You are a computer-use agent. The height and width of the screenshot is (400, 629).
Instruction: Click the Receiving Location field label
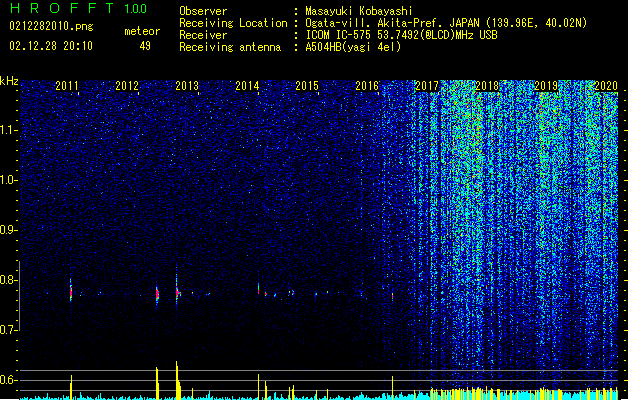click(233, 23)
